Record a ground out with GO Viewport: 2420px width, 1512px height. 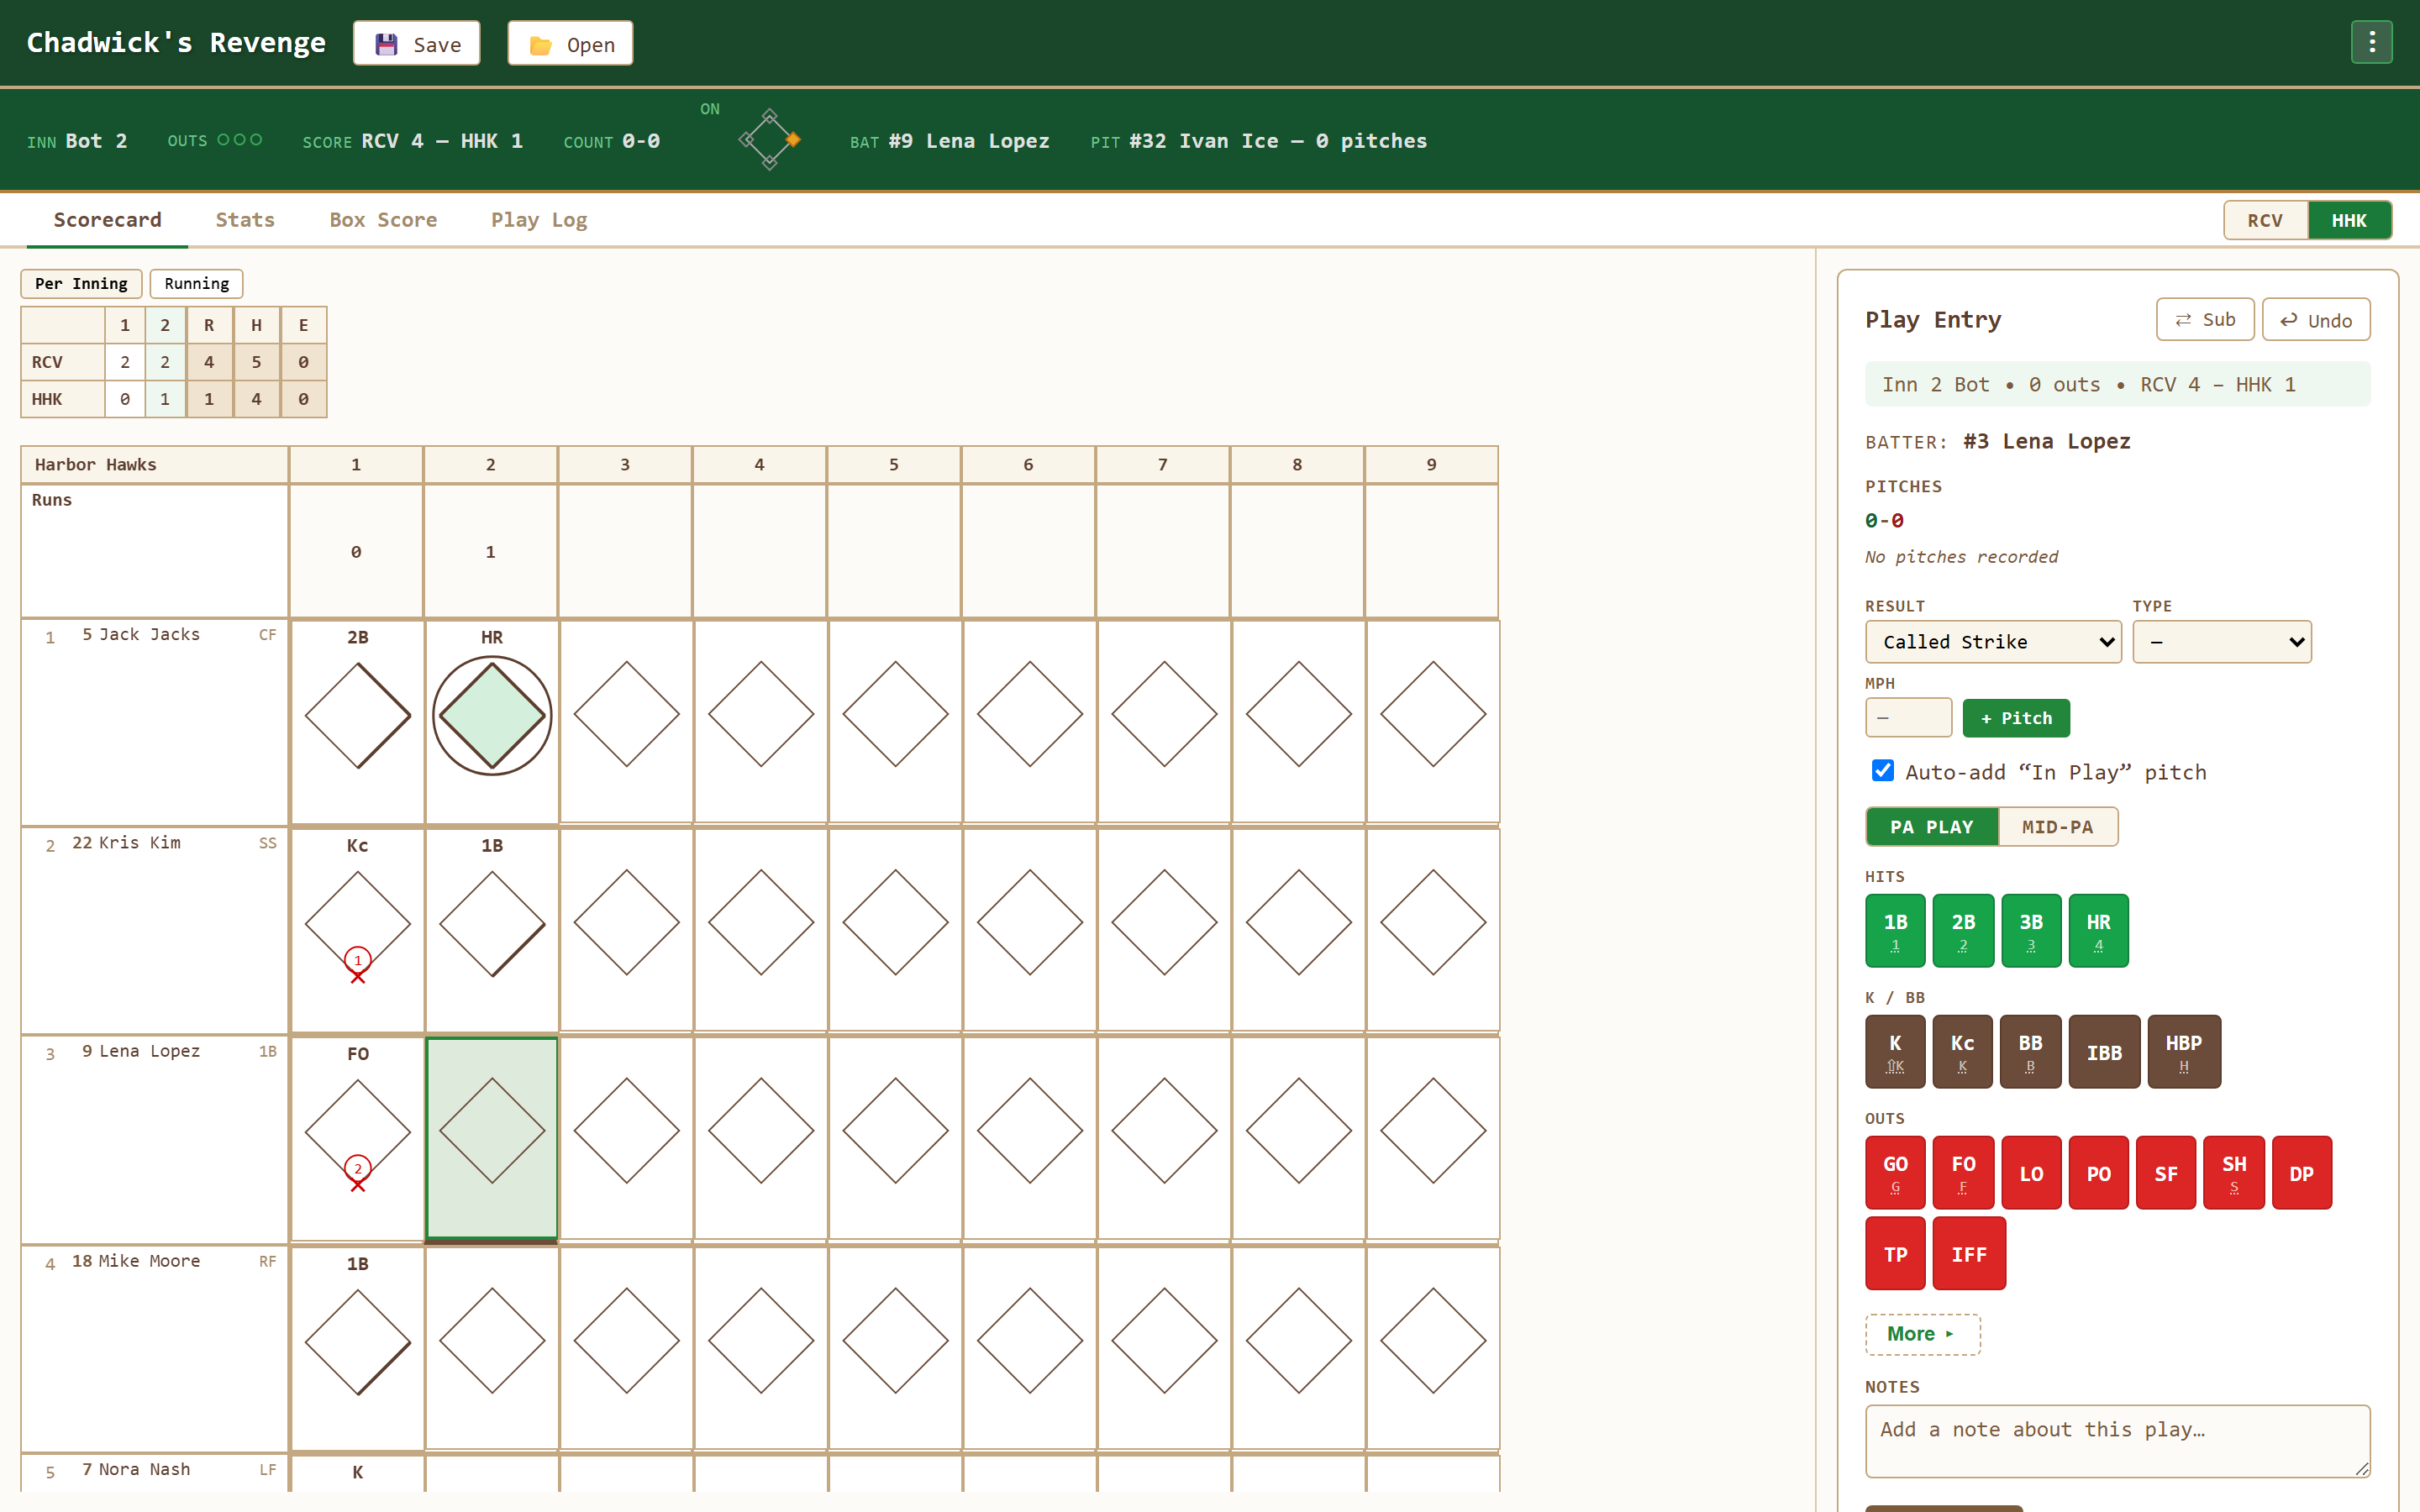(x=1895, y=1172)
